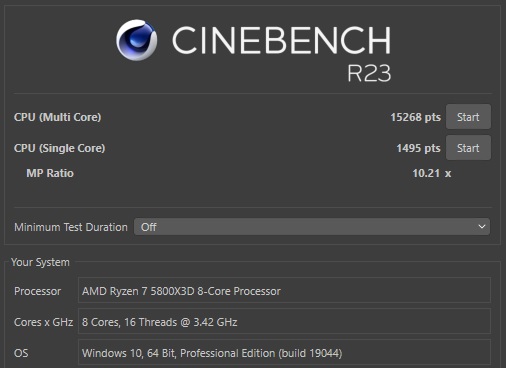The height and width of the screenshot is (368, 506).
Task: Click the dropdown chevron arrow next to Off
Action: pos(482,227)
